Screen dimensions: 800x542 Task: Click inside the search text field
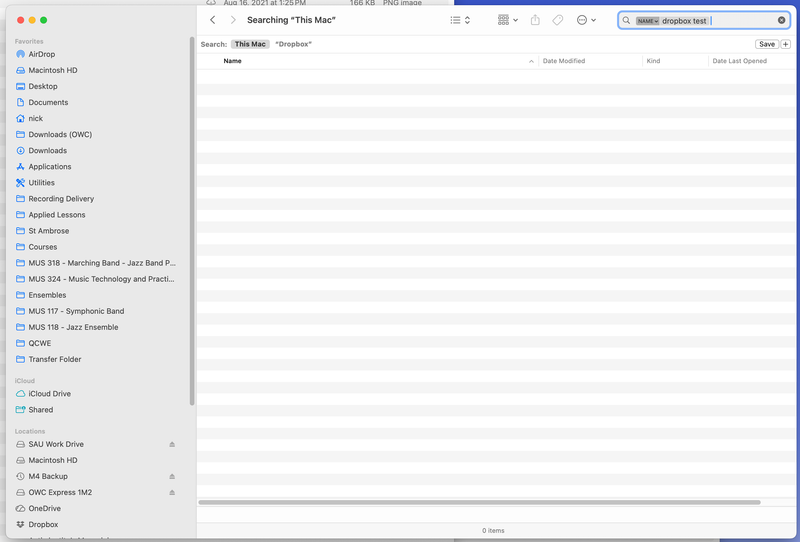pyautogui.click(x=740, y=20)
